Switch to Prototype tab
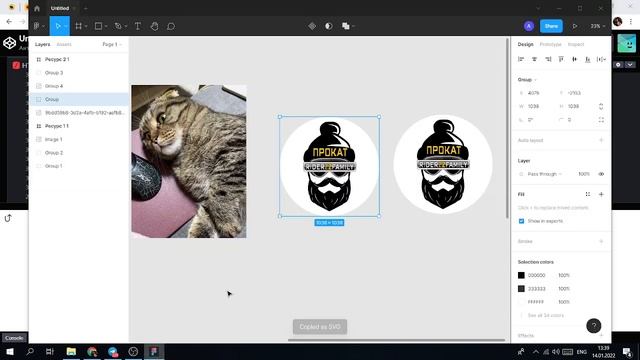This screenshot has height=360, width=640. pyautogui.click(x=551, y=44)
